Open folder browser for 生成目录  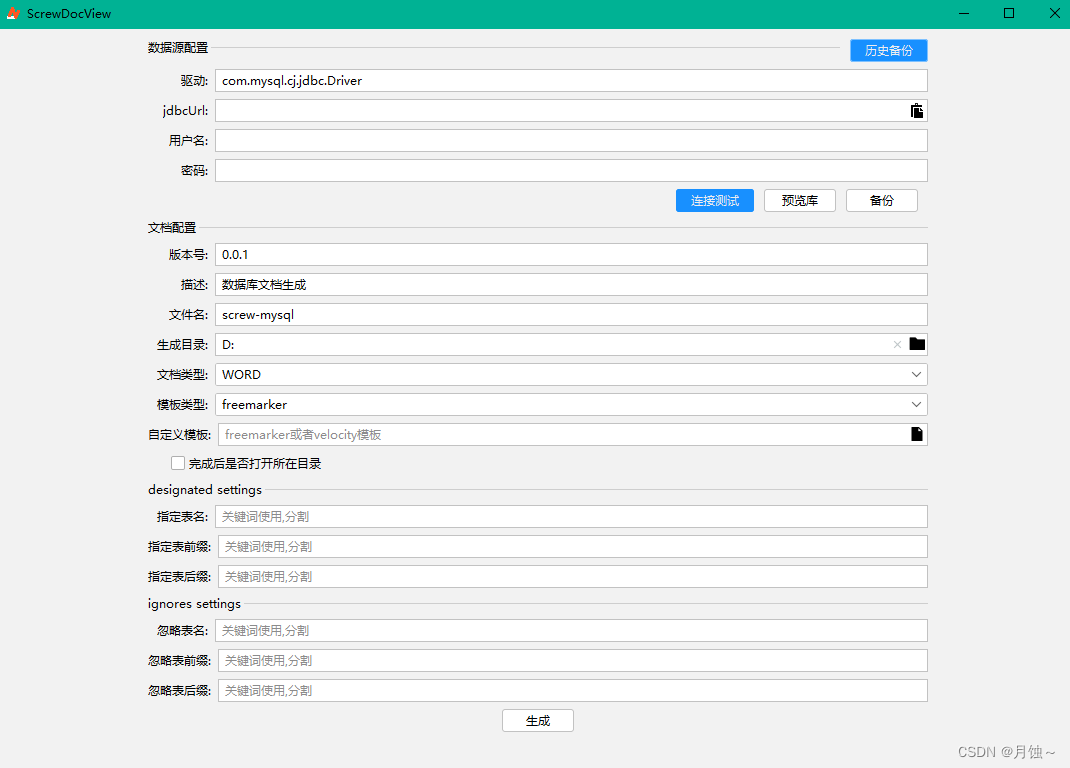(x=917, y=344)
